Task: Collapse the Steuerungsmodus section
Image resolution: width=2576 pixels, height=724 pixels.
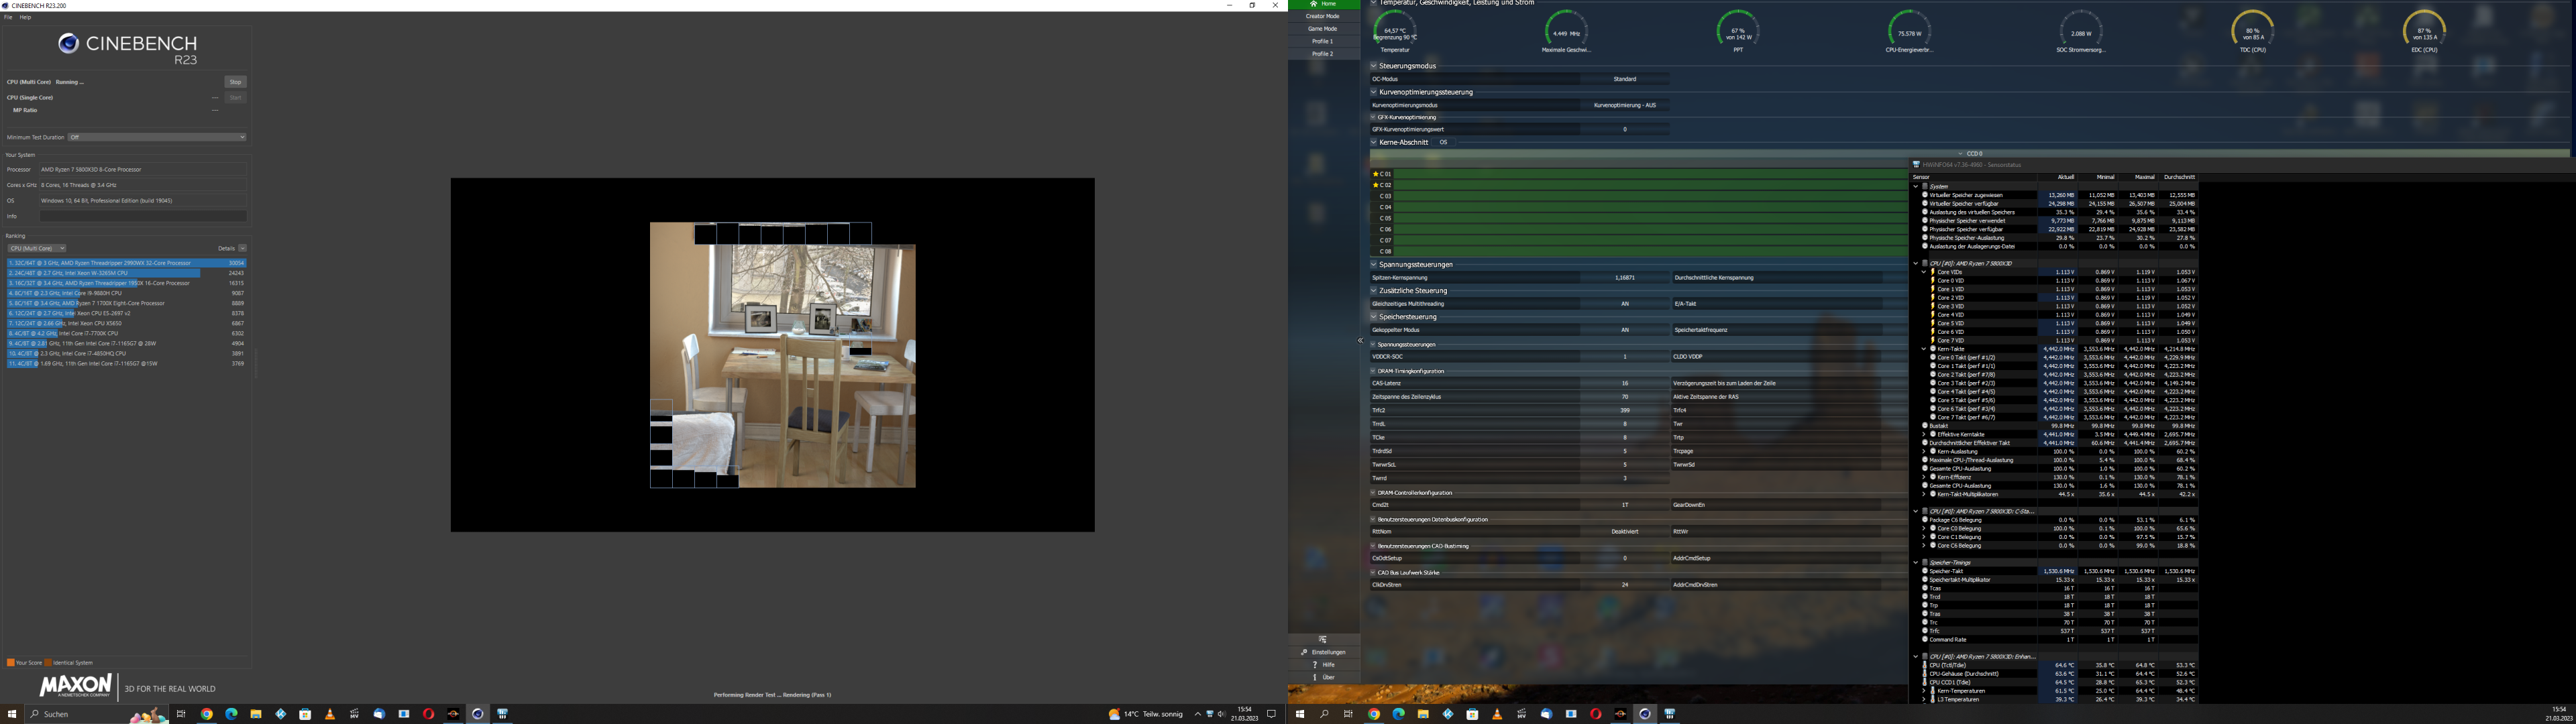Action: pyautogui.click(x=1374, y=66)
